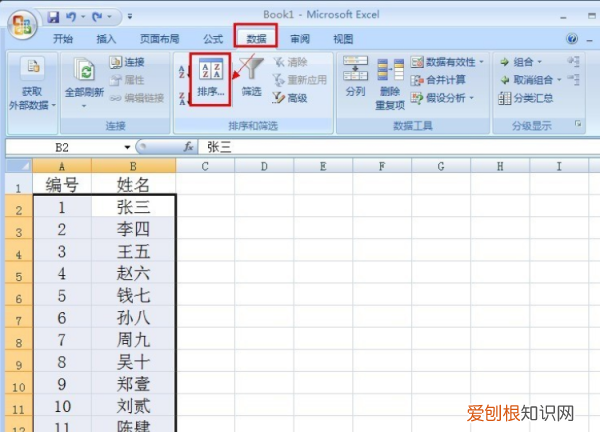
Task: Select column A header
Action: pyautogui.click(x=62, y=166)
